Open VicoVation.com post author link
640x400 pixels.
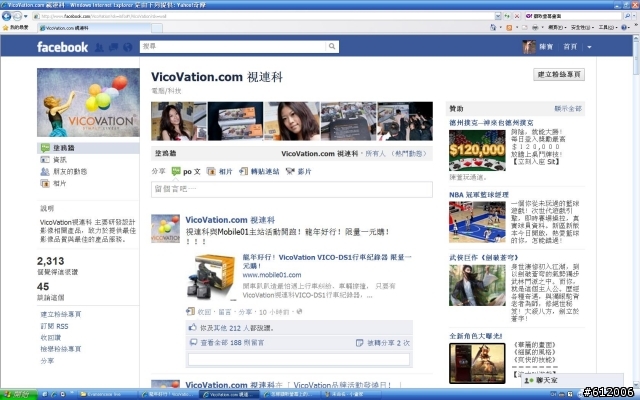[230, 220]
